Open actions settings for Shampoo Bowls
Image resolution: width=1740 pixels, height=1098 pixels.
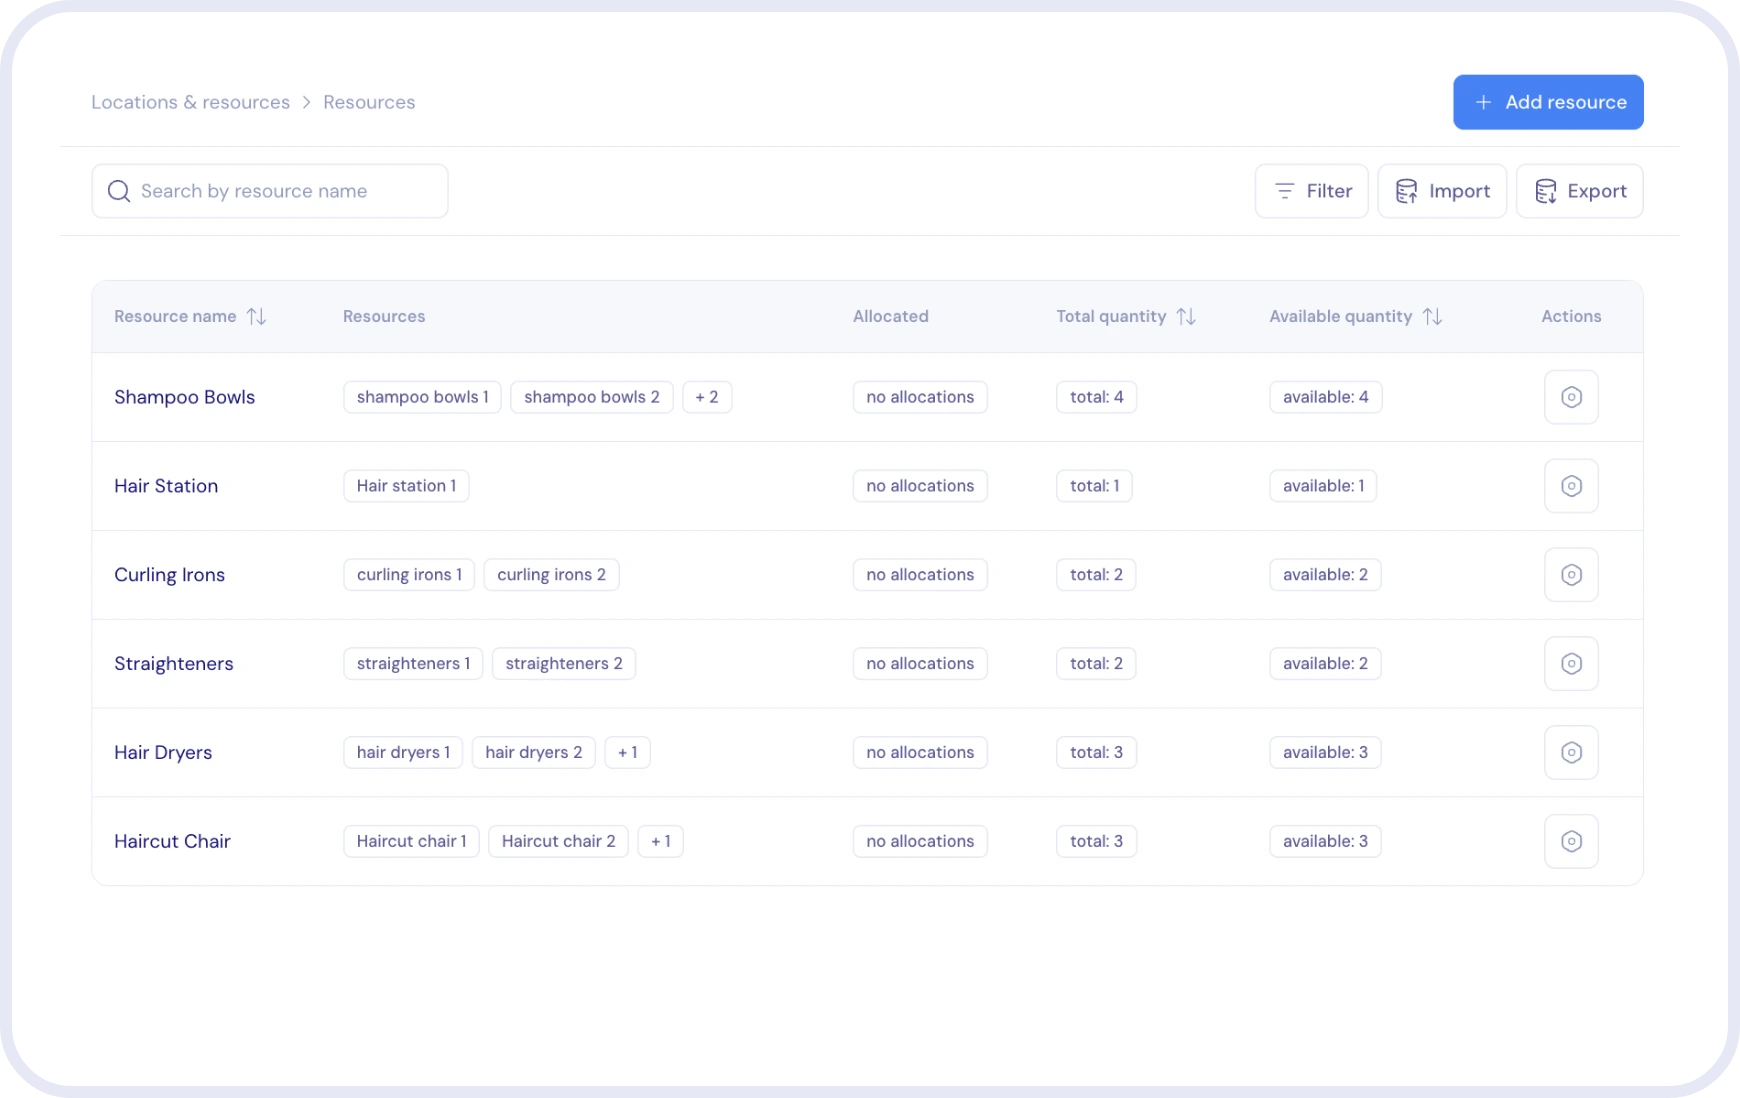click(1570, 396)
